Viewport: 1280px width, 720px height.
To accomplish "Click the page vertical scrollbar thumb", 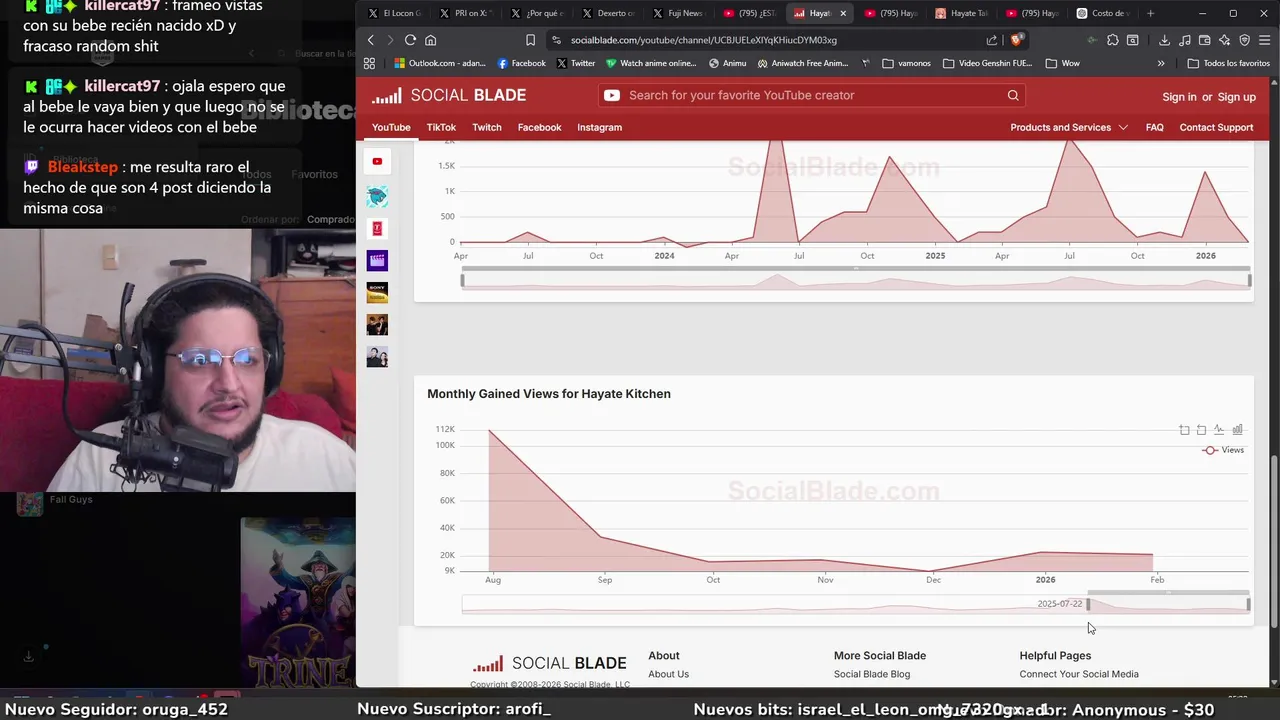I will (1274, 543).
